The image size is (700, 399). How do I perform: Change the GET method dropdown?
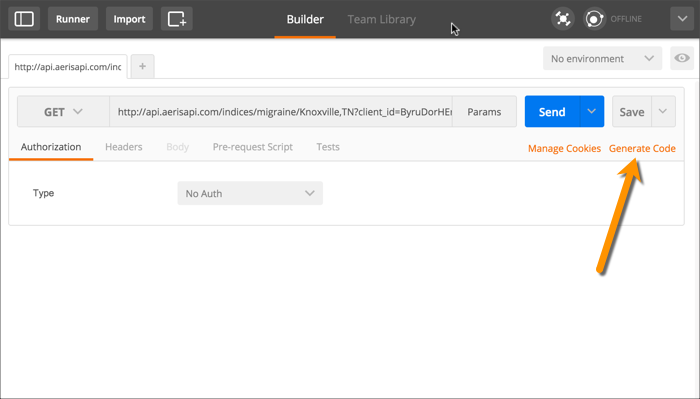click(63, 112)
